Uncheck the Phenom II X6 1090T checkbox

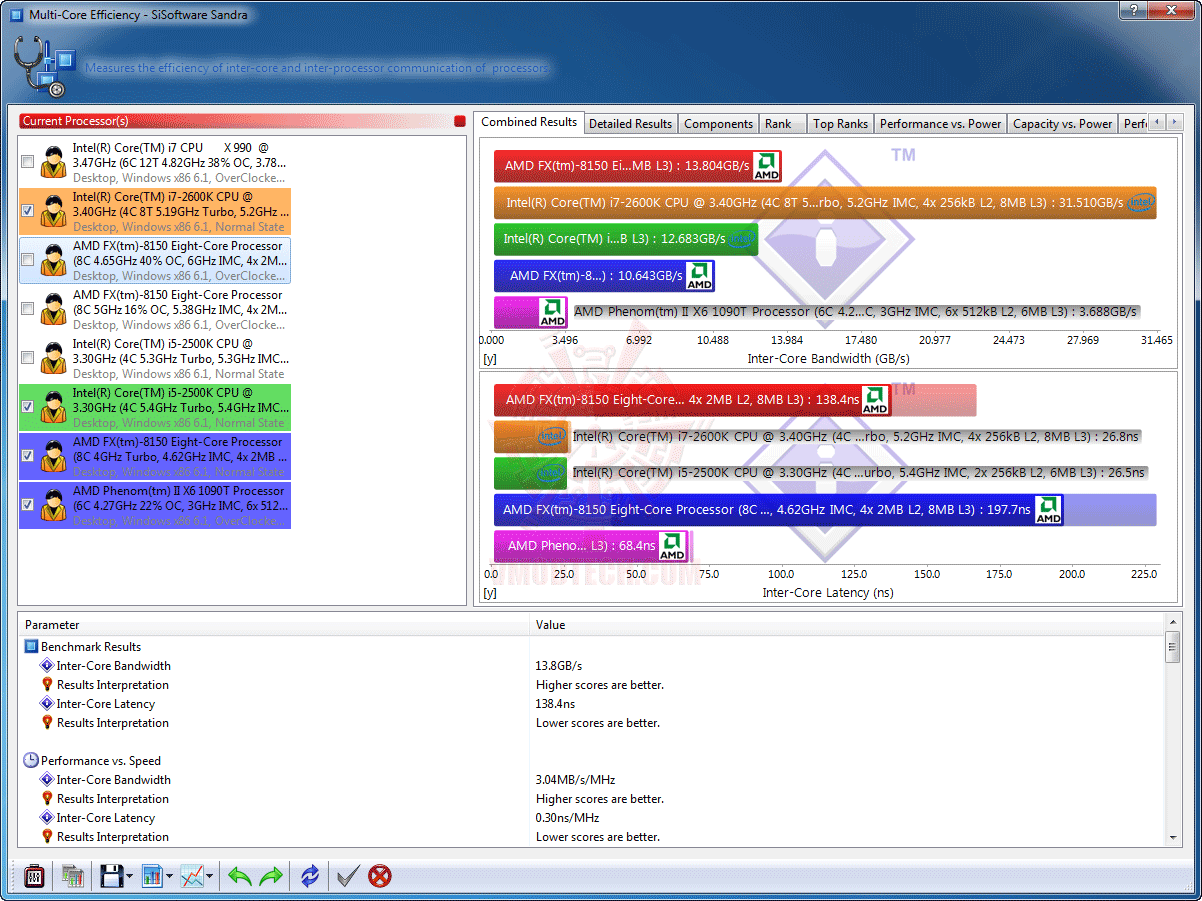(27, 505)
